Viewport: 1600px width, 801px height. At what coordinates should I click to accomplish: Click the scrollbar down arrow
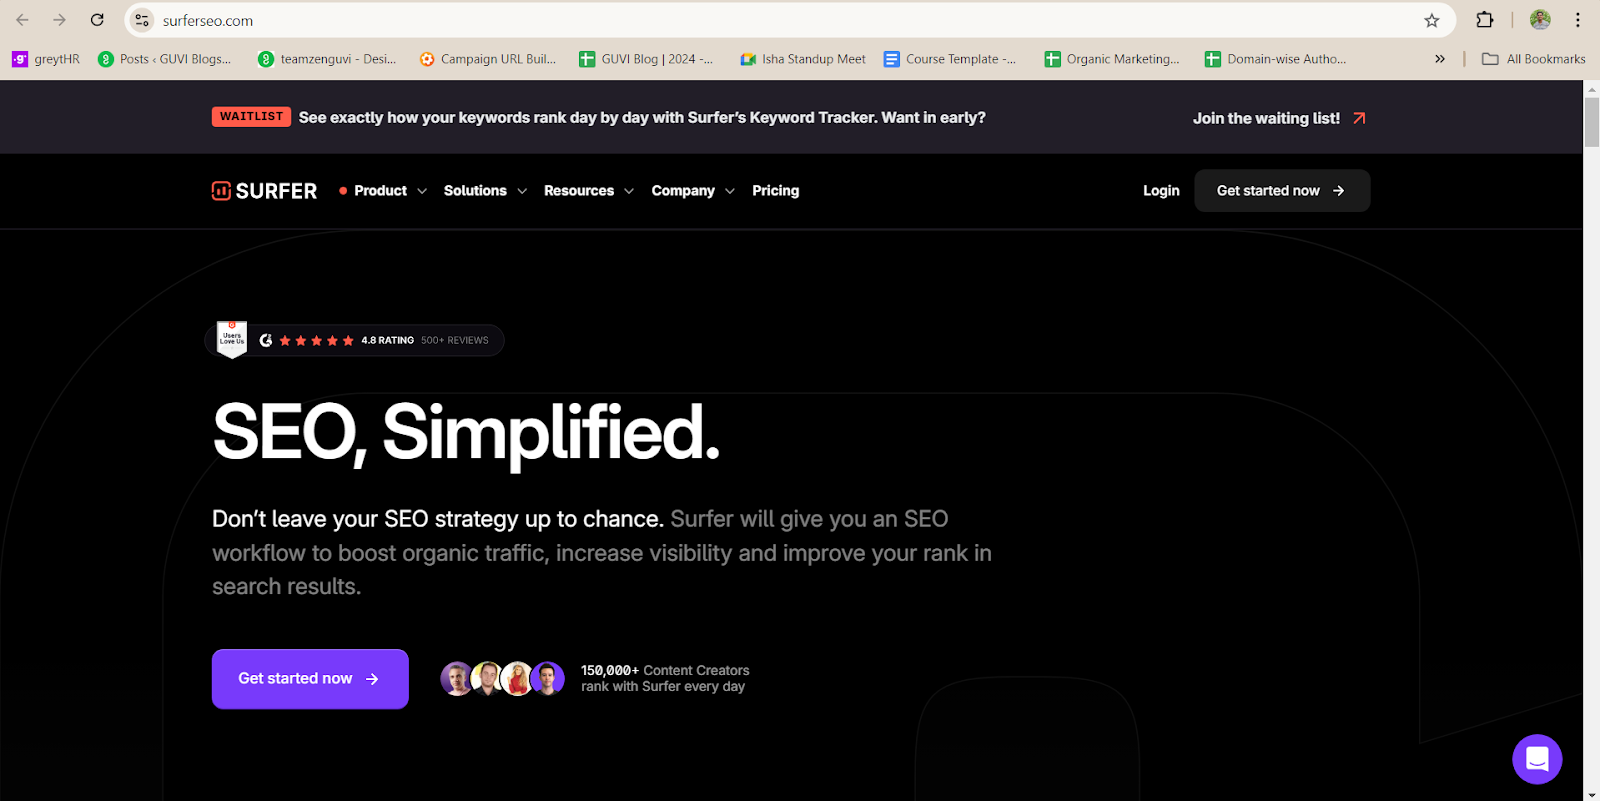click(x=1591, y=793)
